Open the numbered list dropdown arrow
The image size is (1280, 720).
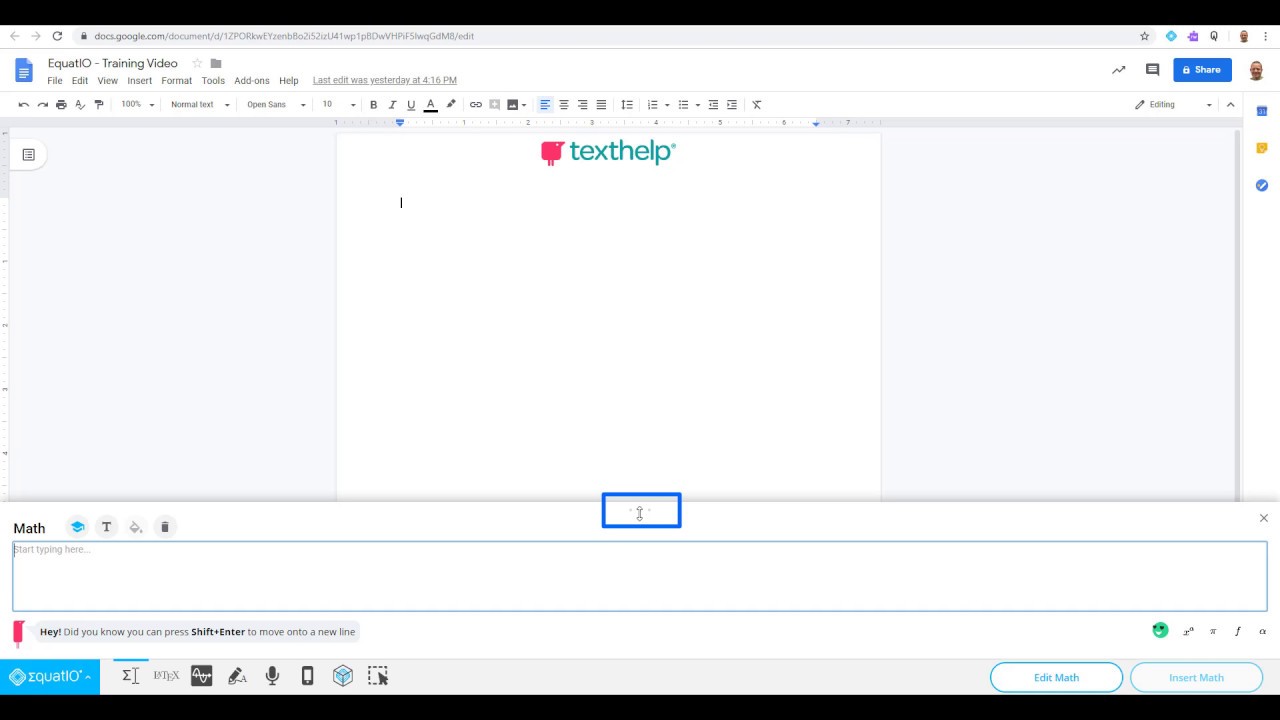(667, 105)
